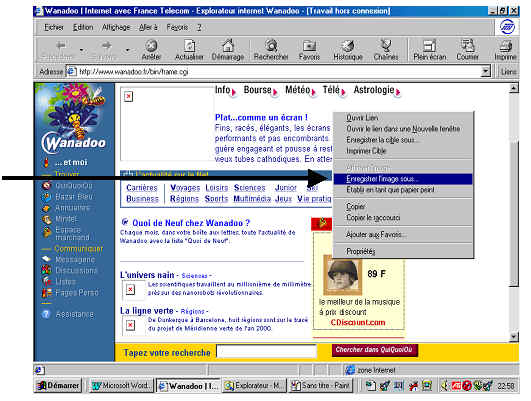Open the Historique toolbar icon
Screen dimensions: 531x401
click(348, 46)
